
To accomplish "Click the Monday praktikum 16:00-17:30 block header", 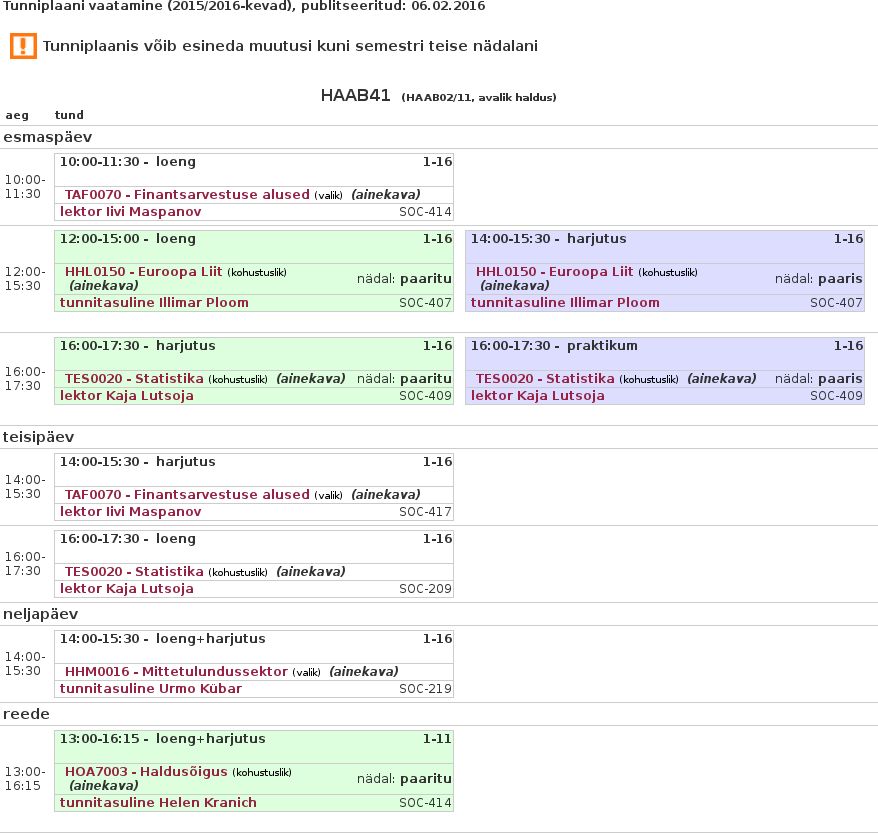I will point(553,346).
